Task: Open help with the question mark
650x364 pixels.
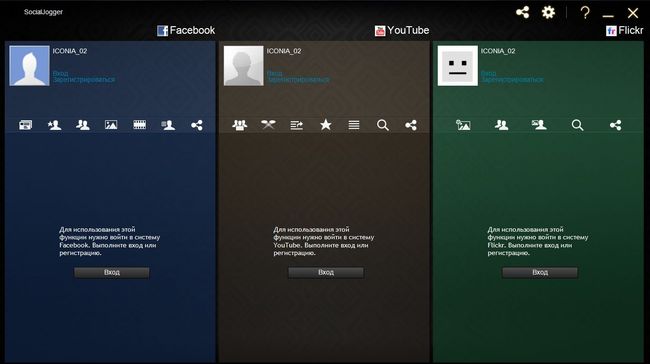Action: (x=585, y=12)
